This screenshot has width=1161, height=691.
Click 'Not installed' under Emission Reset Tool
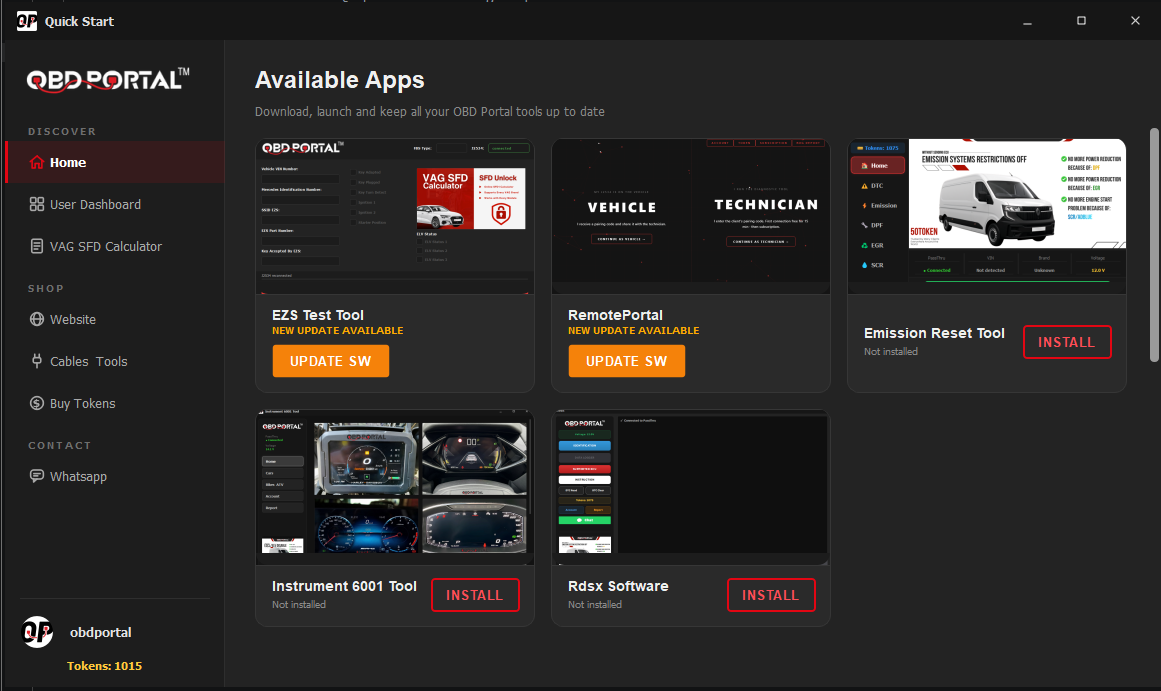coord(891,351)
